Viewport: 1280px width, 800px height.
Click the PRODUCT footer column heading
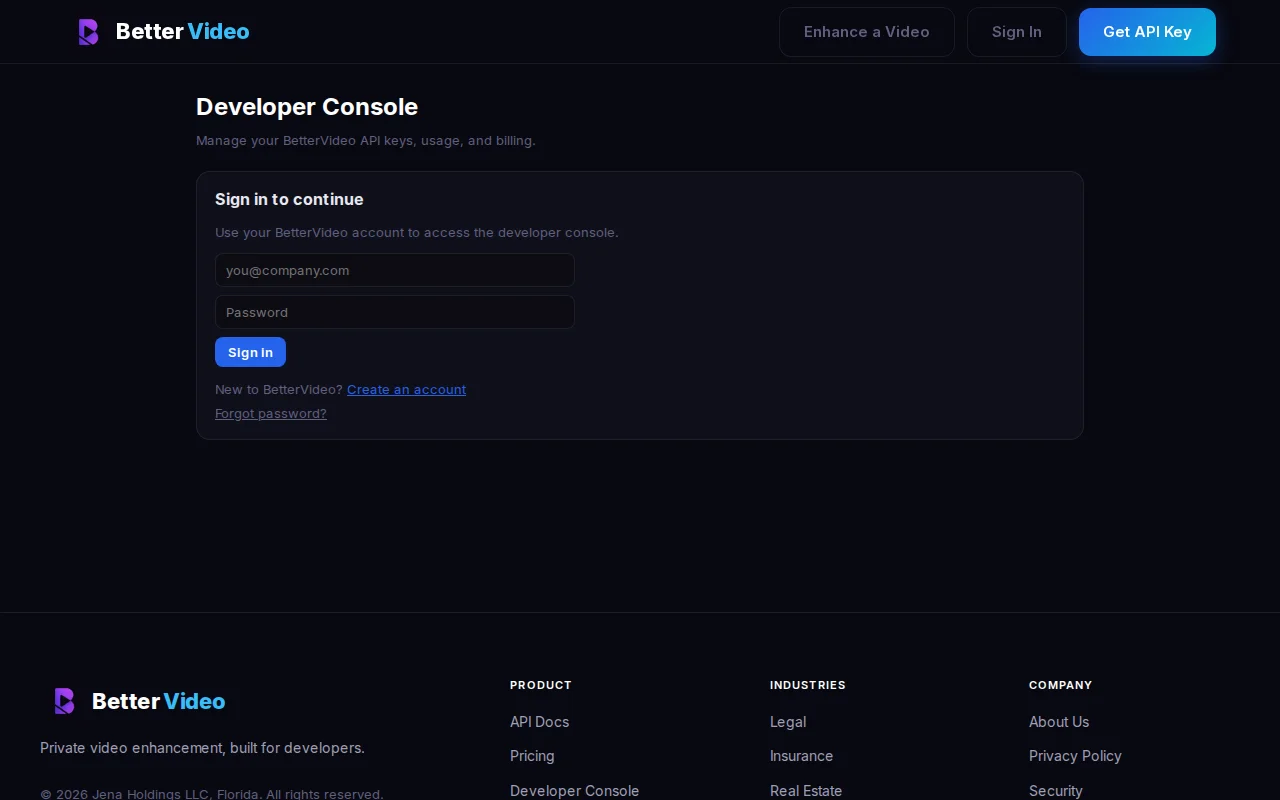coord(541,685)
